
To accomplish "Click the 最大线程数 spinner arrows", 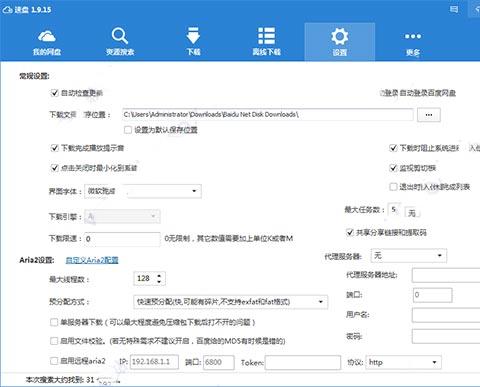I will tap(159, 279).
